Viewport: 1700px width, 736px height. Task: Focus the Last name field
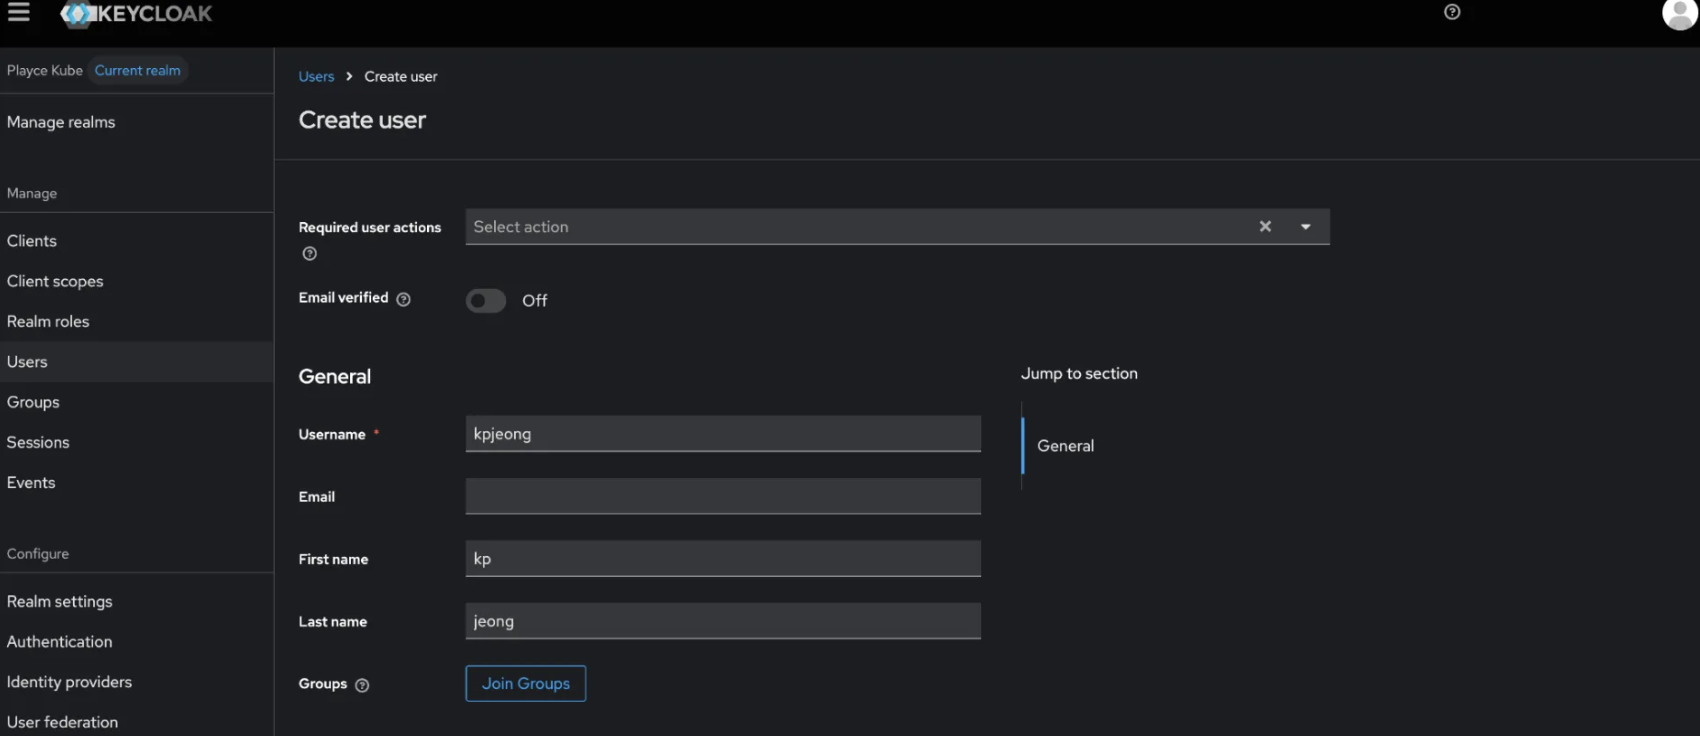pyautogui.click(x=723, y=621)
